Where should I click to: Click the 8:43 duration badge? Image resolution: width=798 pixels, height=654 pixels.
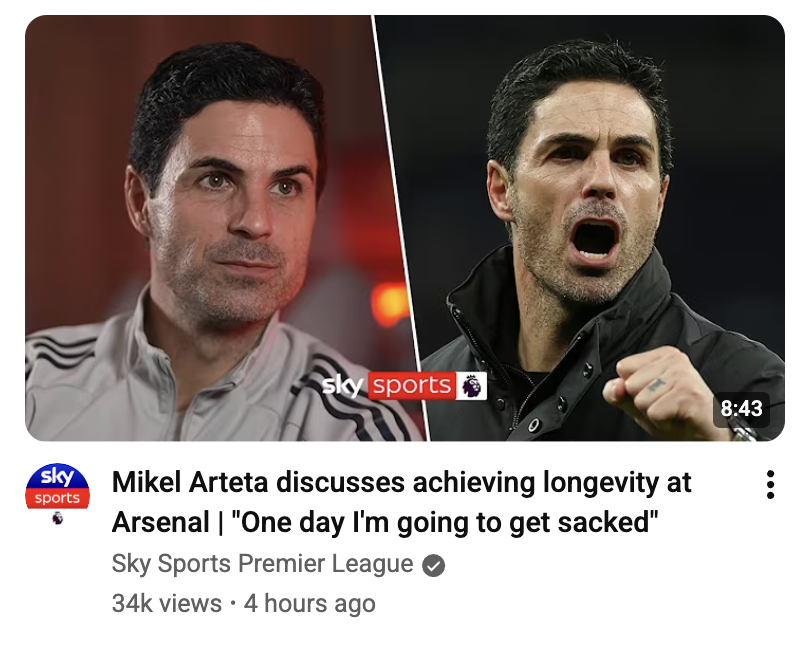pos(741,408)
